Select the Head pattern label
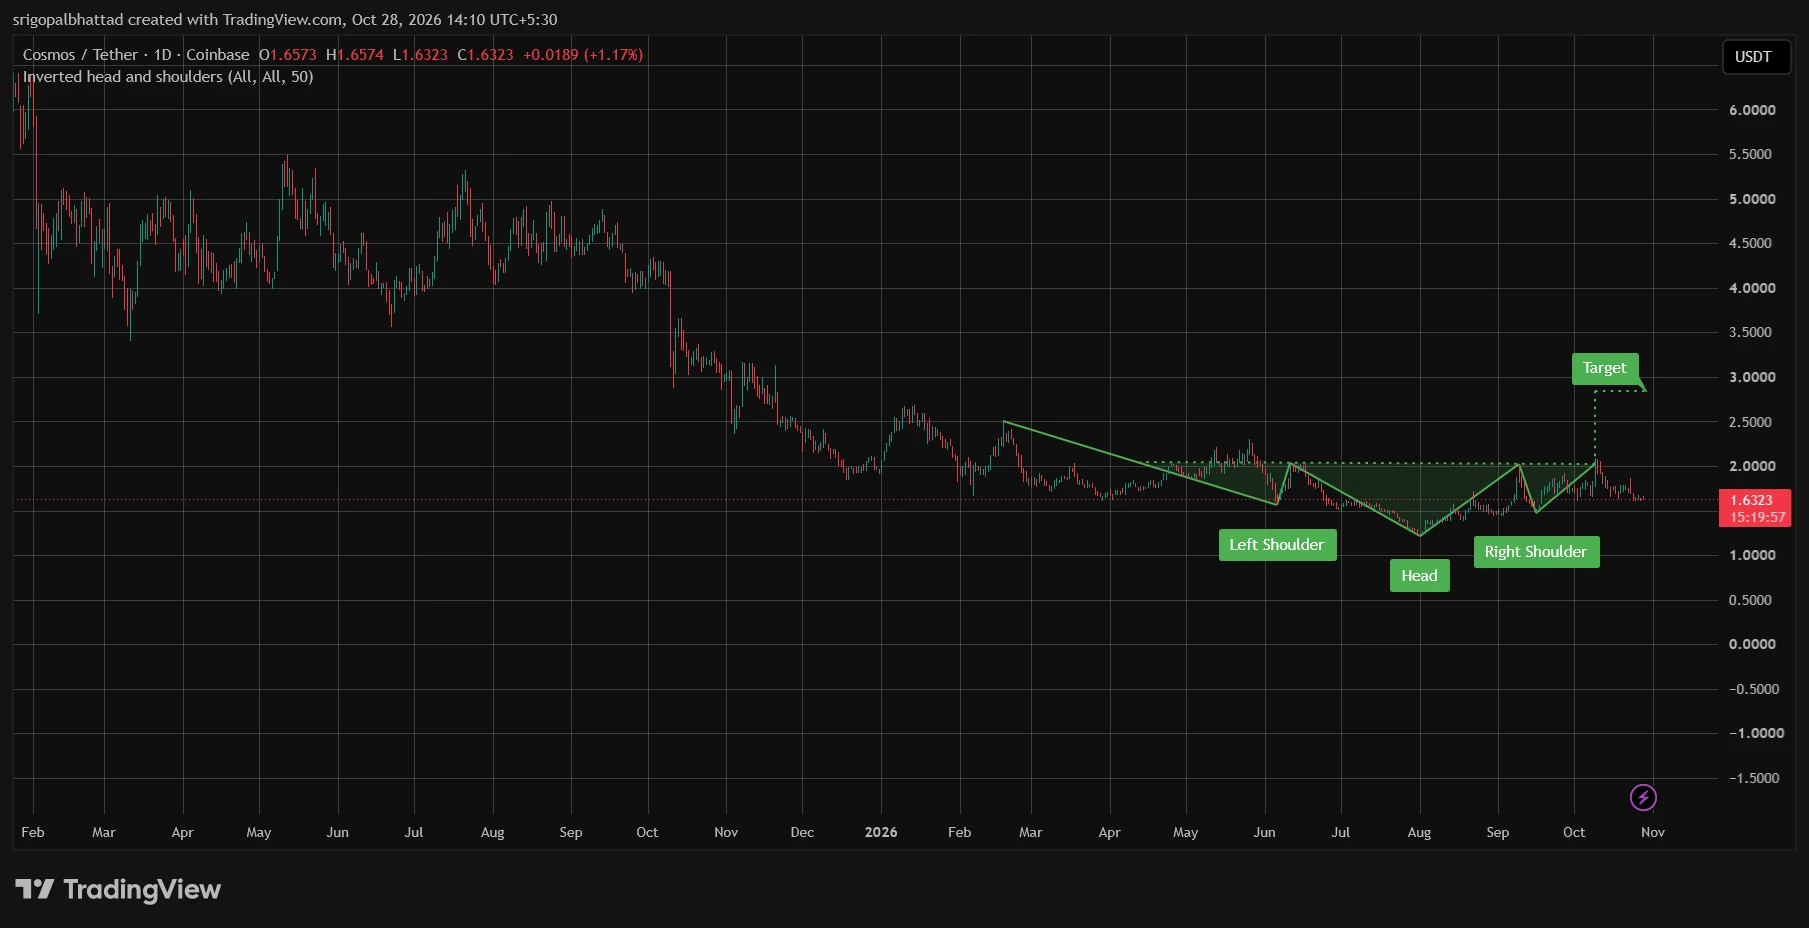 [x=1419, y=576]
